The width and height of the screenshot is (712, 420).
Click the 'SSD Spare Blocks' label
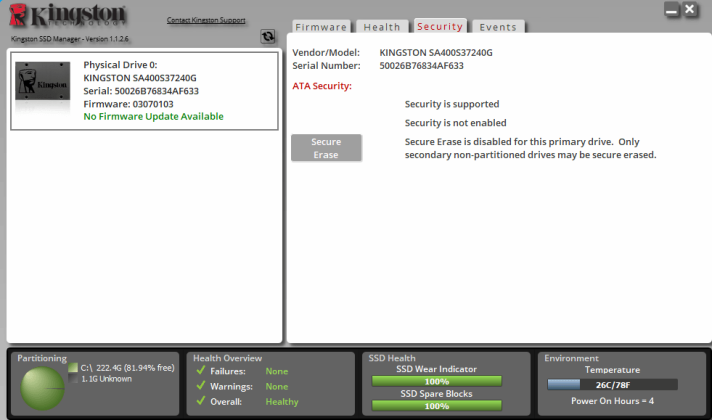[x=436, y=394]
